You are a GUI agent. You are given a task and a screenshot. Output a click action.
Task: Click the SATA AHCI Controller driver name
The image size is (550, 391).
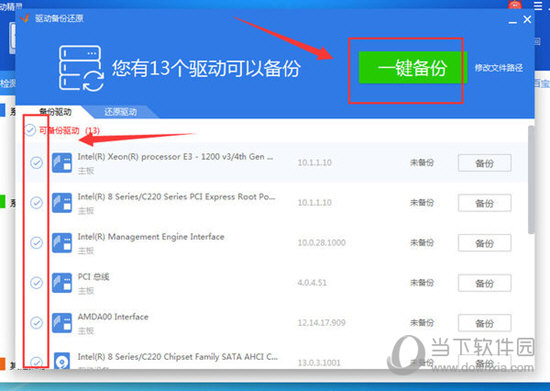(177, 357)
